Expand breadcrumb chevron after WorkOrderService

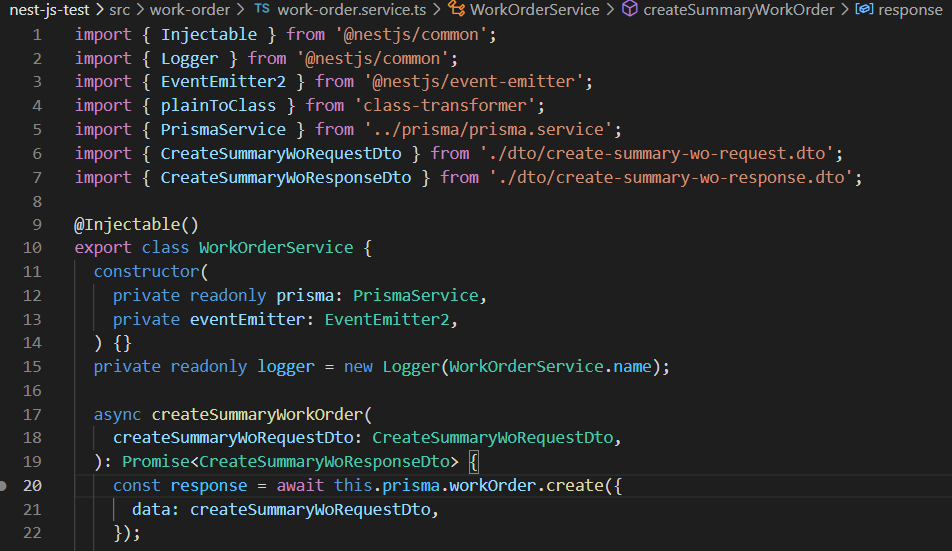click(x=610, y=10)
